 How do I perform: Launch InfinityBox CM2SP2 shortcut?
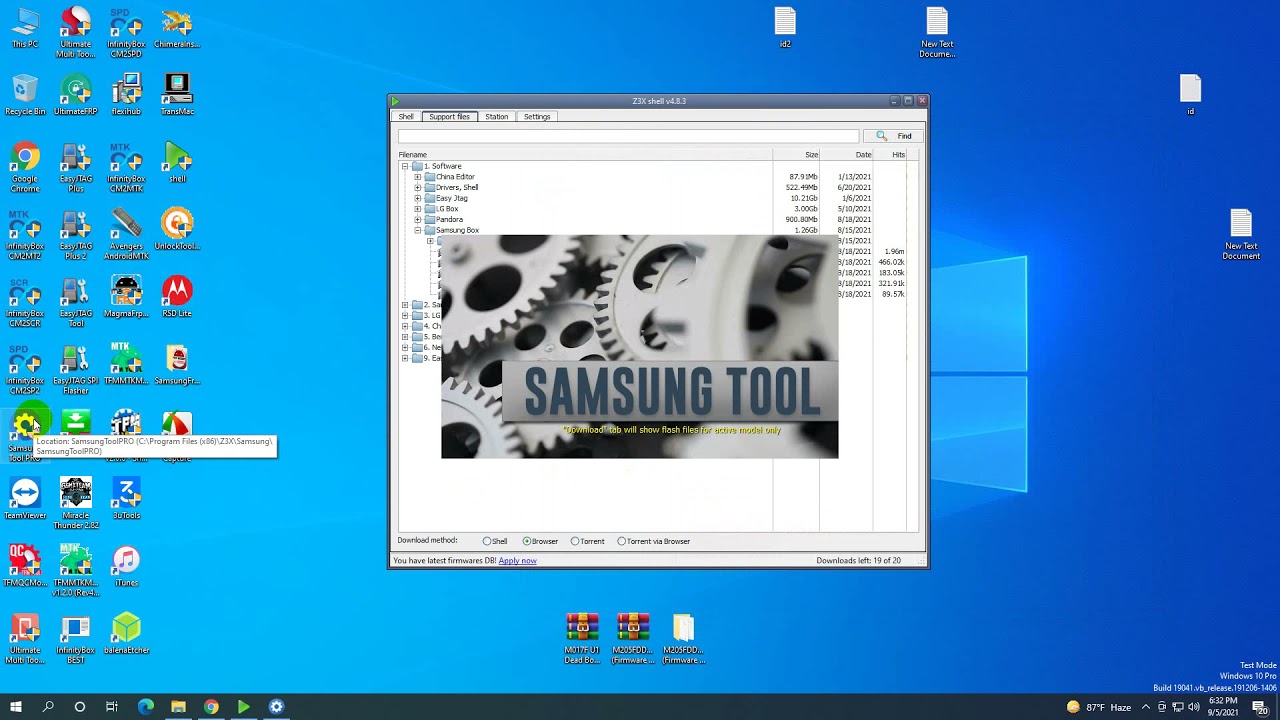(x=25, y=369)
